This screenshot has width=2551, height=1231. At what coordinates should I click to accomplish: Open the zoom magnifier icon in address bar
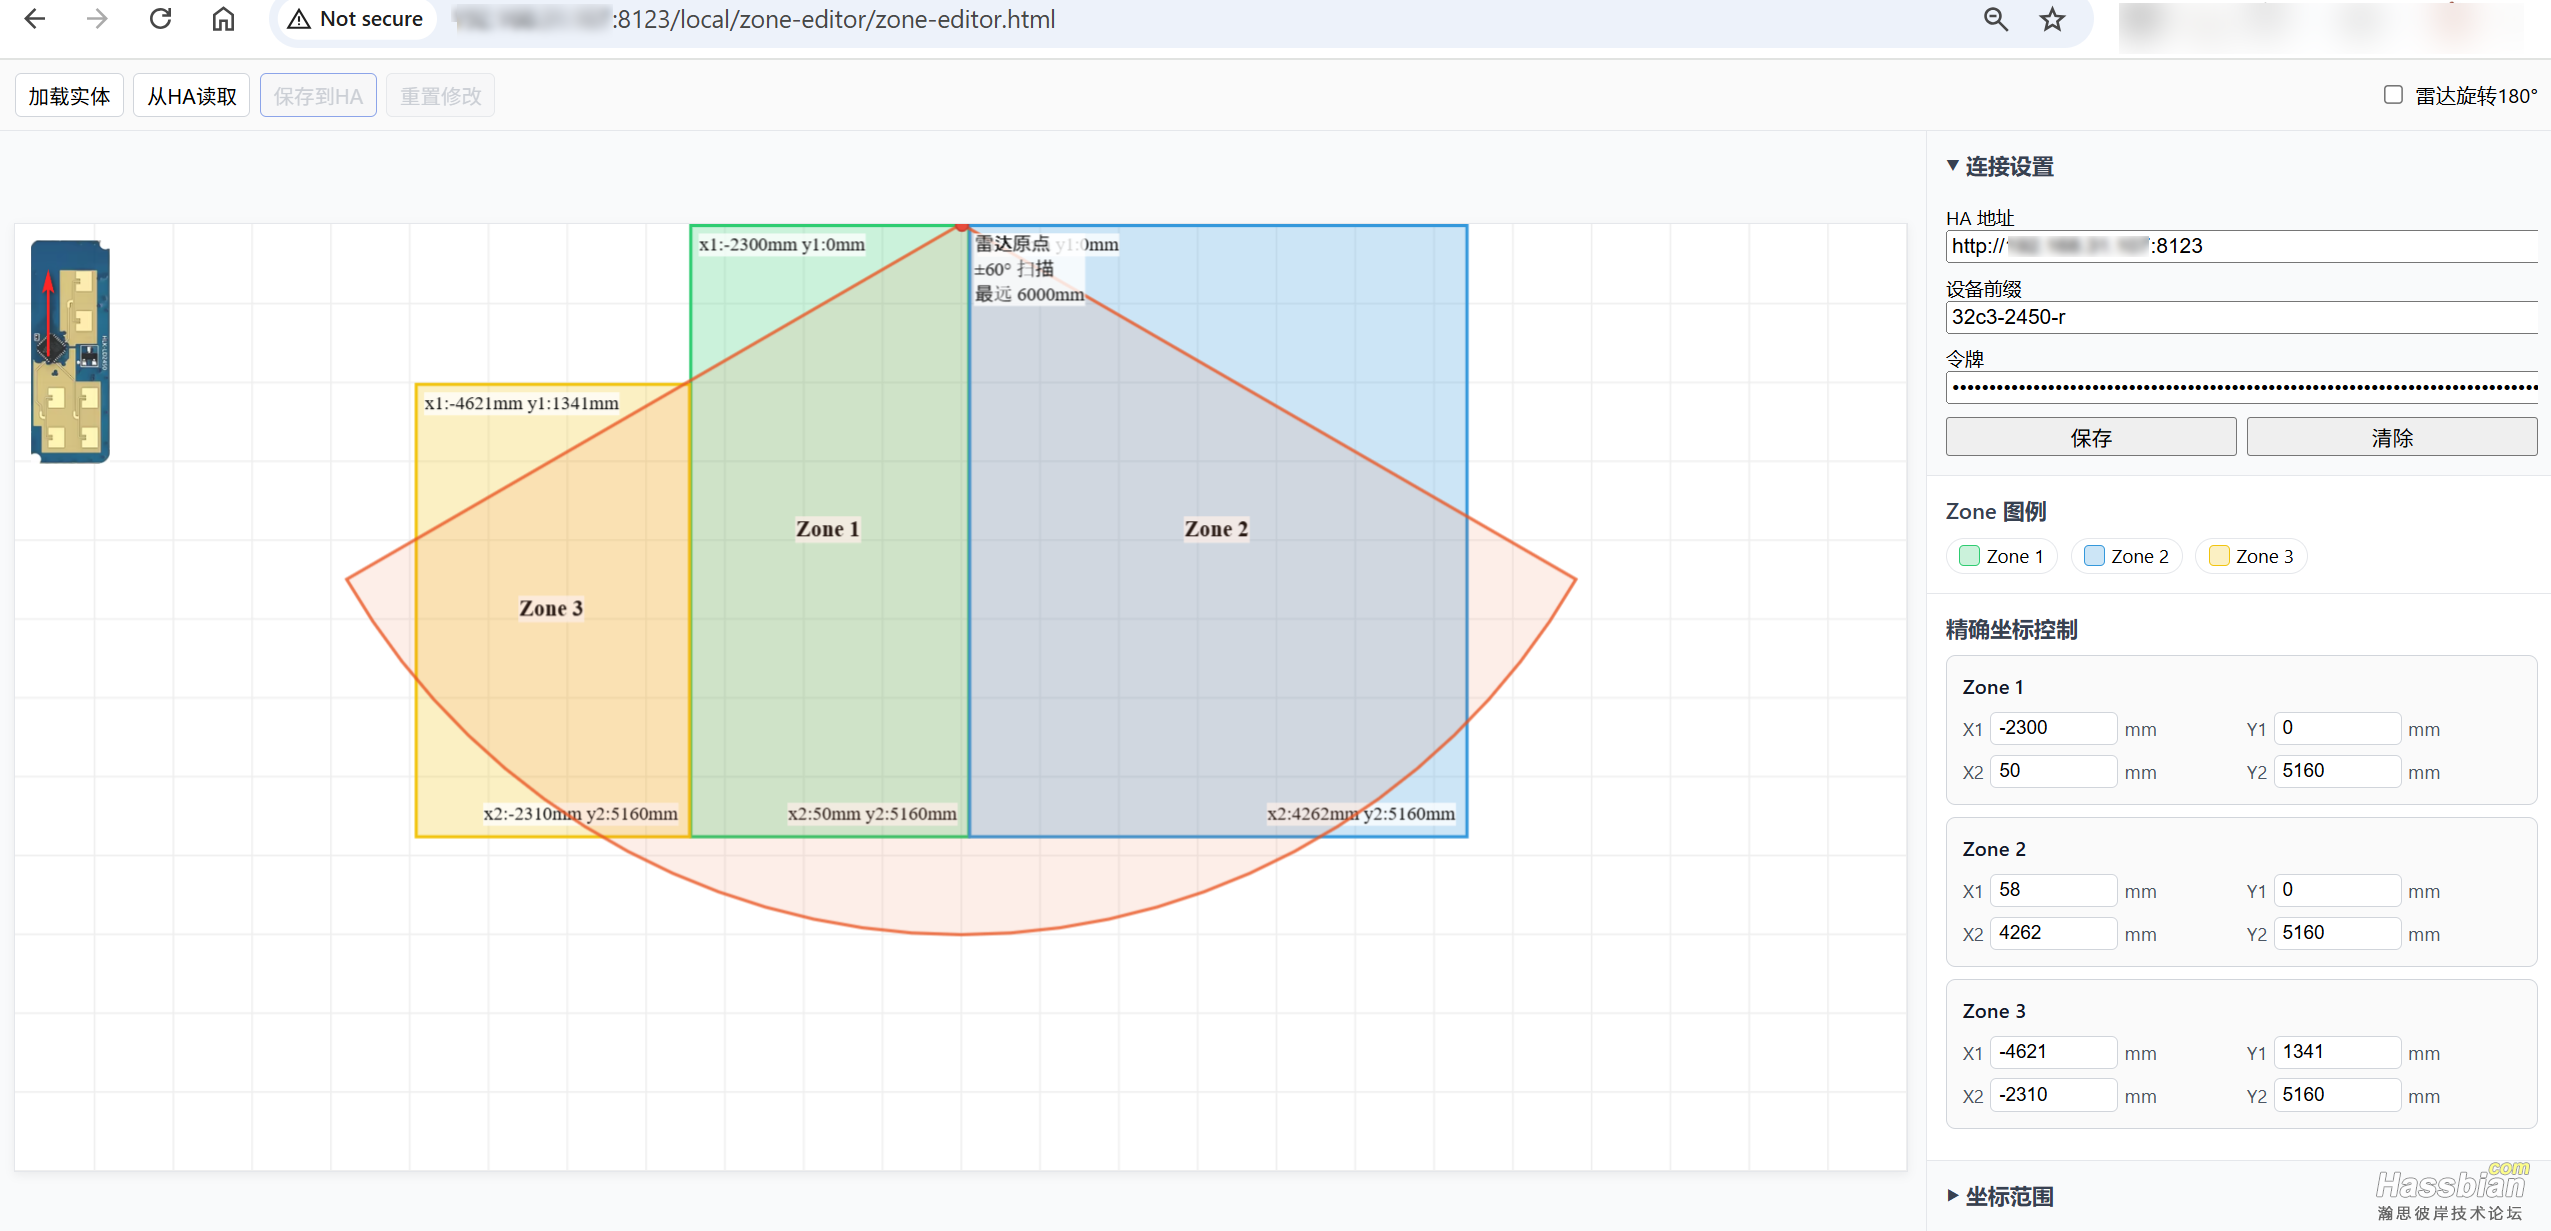point(1995,19)
